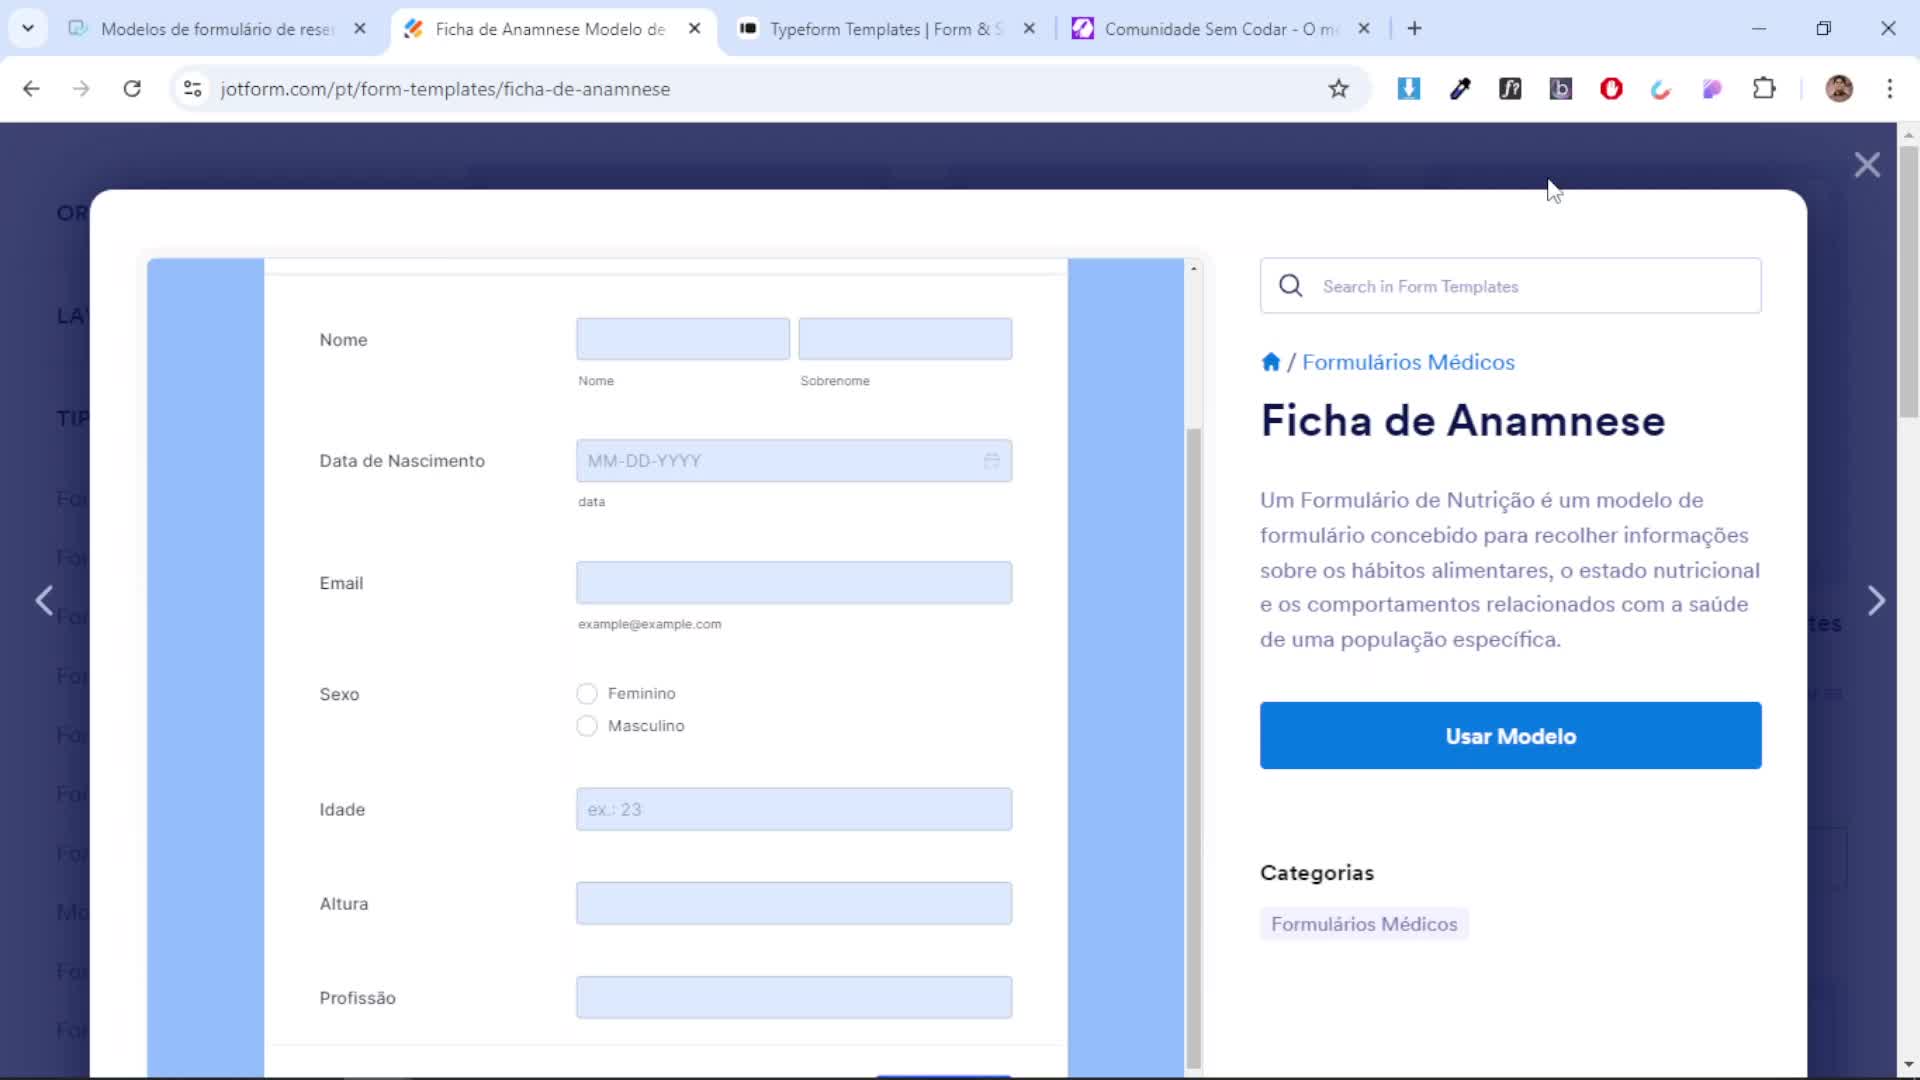This screenshot has height=1080, width=1920.
Task: Bookmark this page via the star icon
Action: click(1340, 89)
